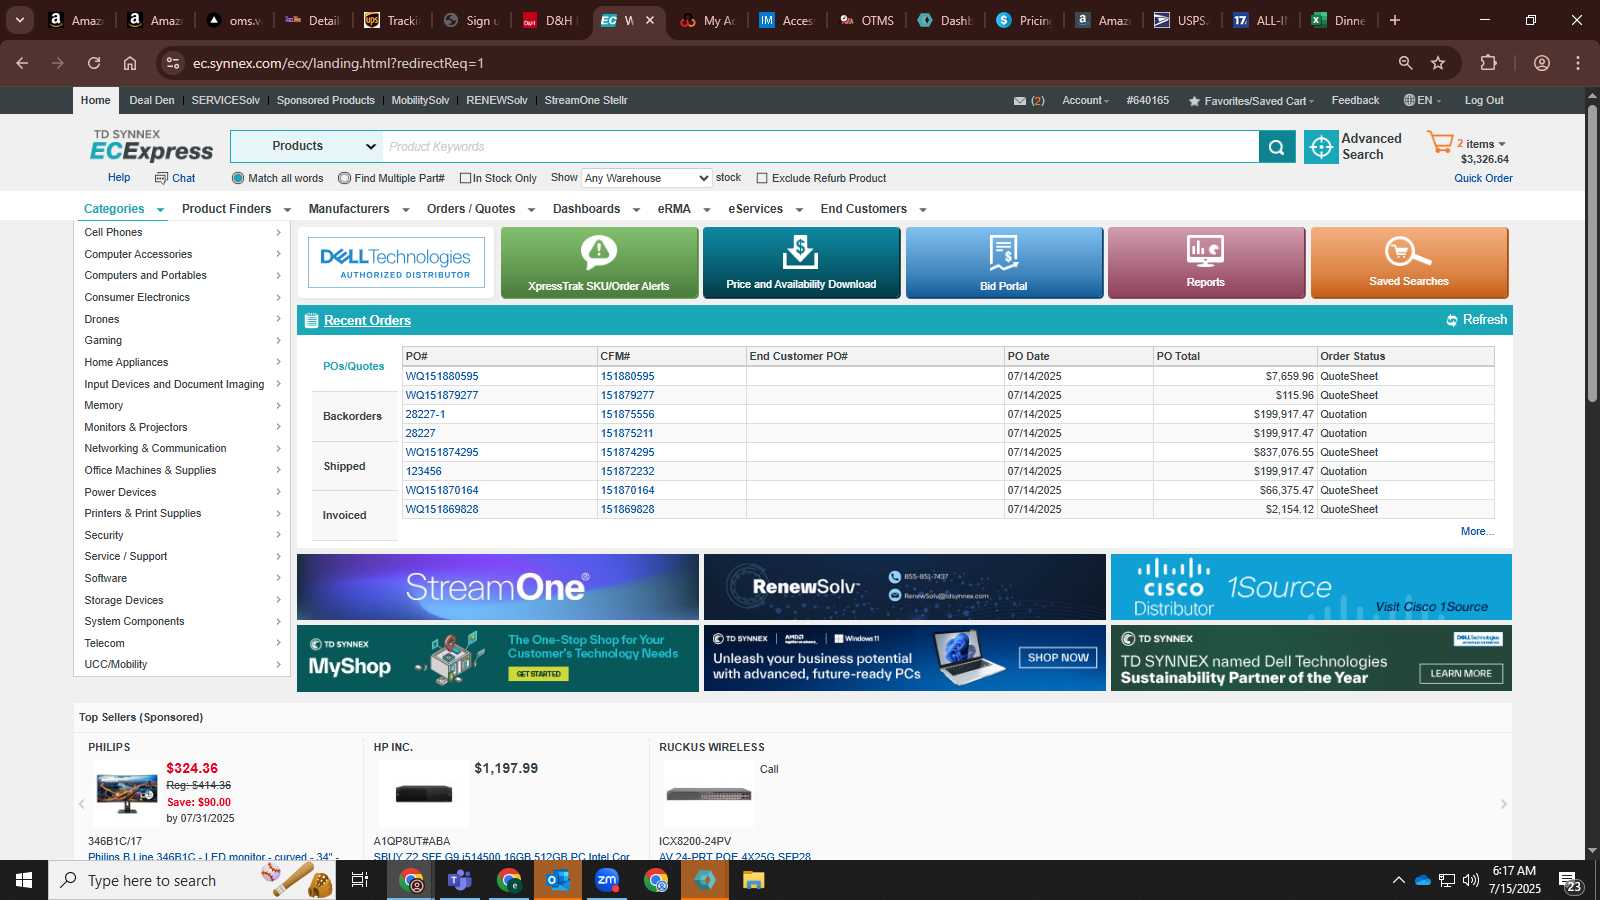Check Exclude Refurb Product checkbox
The height and width of the screenshot is (900, 1600).
762,178
